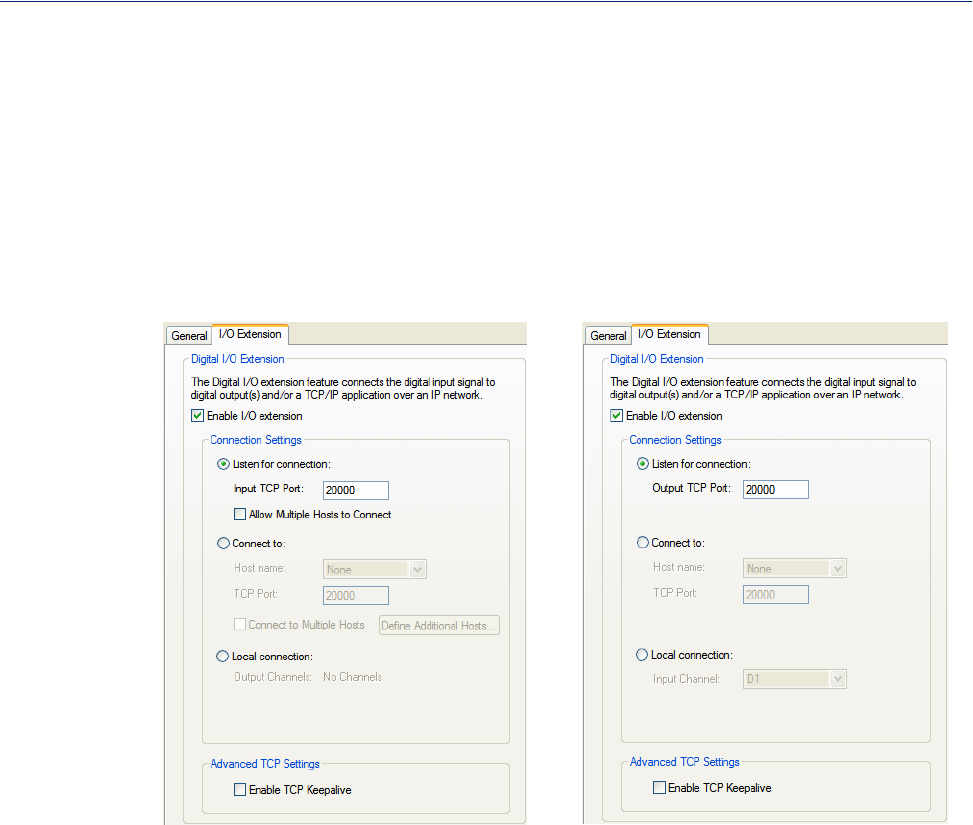Enable TCP Keepalive in left dialog

240,790
